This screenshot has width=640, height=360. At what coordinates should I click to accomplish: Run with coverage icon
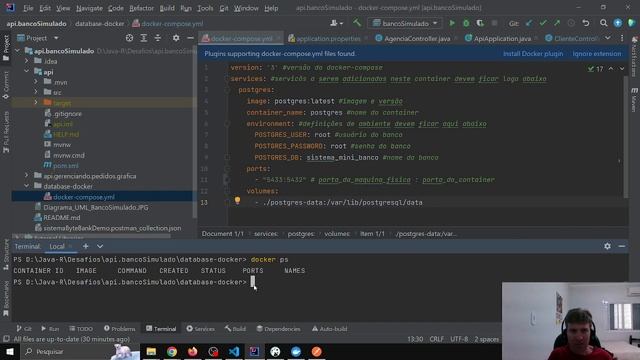pyautogui.click(x=480, y=23)
